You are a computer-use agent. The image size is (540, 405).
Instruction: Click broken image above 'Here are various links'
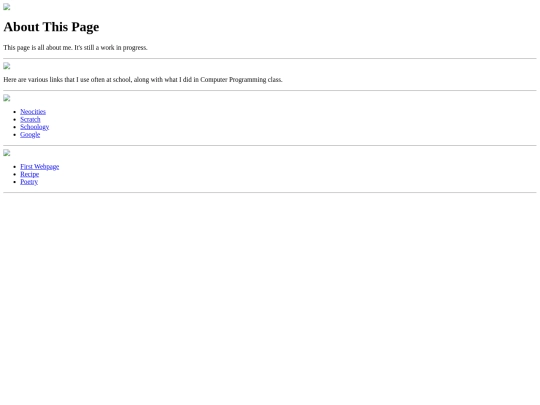[x=7, y=66]
